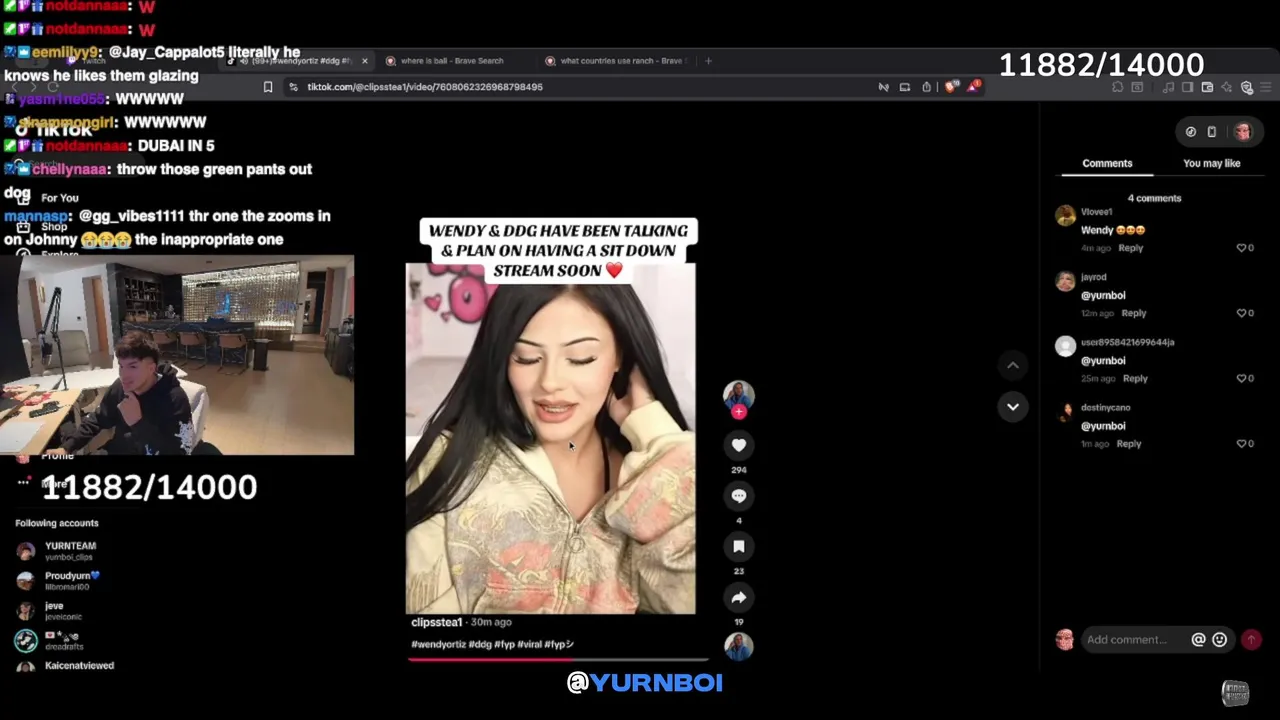This screenshot has width=1280, height=720.
Task: Open comments via the speech bubble icon
Action: click(739, 496)
